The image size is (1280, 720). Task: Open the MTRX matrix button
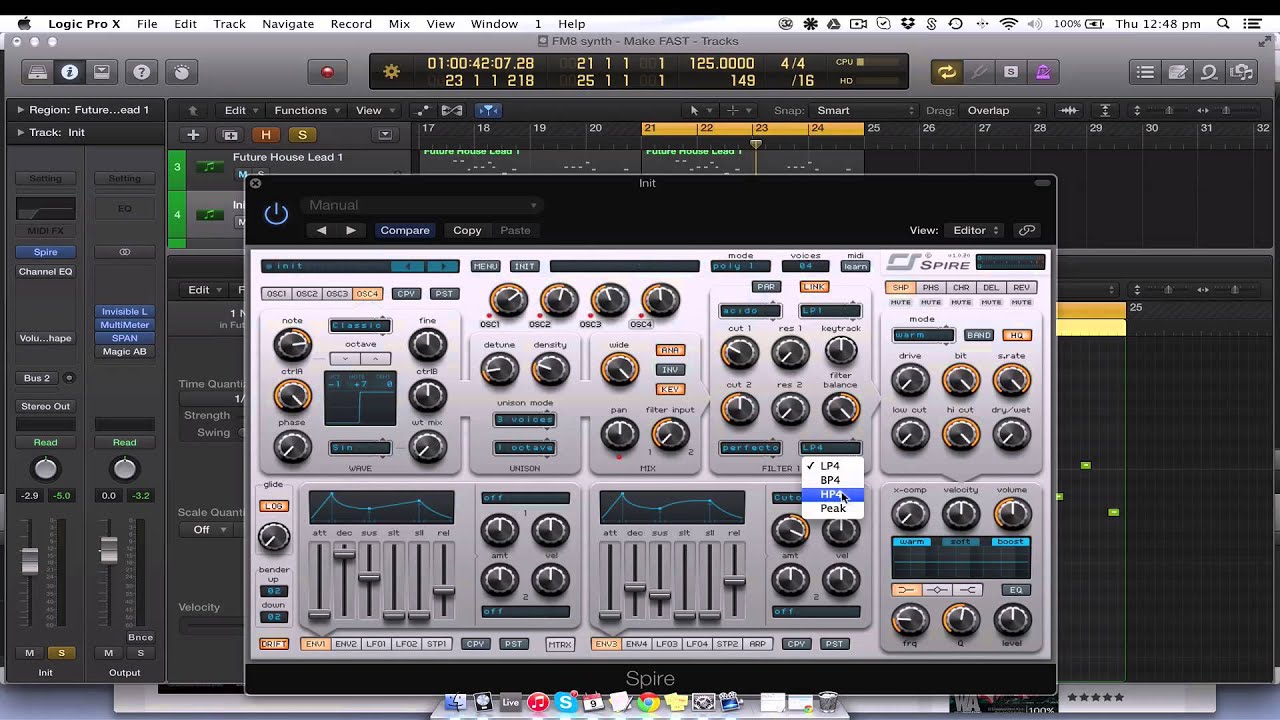560,644
